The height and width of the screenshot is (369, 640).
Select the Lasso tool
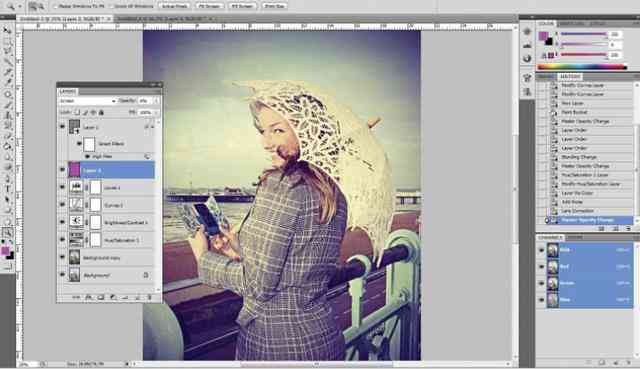(x=7, y=51)
